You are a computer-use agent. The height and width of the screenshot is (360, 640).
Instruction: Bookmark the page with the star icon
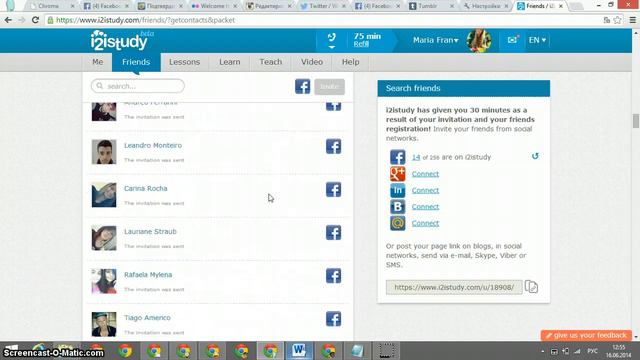[618, 20]
